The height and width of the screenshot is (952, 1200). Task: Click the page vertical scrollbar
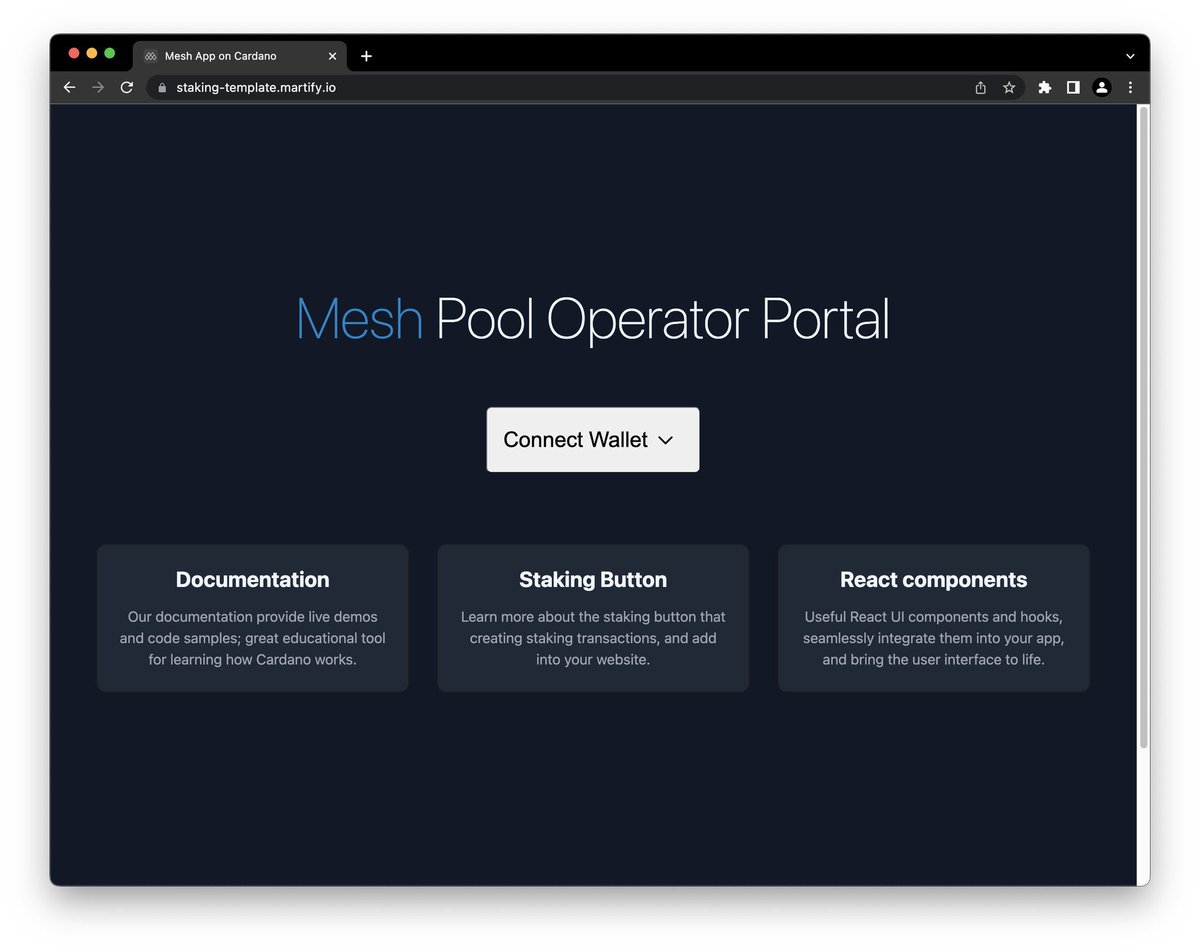(x=1144, y=428)
